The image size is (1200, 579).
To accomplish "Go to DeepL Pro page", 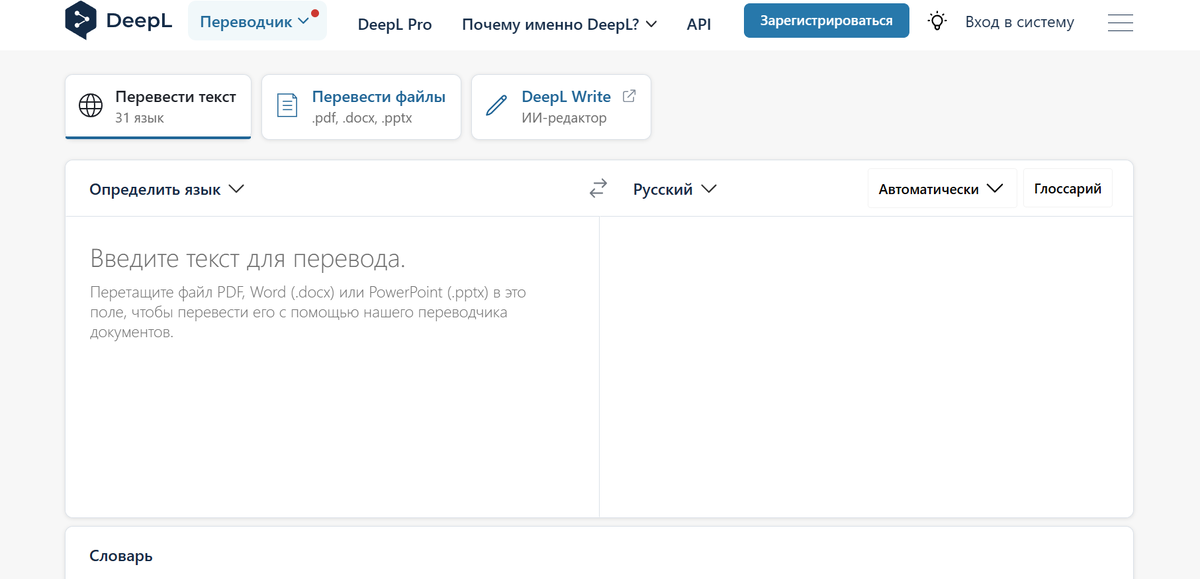I will pos(395,23).
